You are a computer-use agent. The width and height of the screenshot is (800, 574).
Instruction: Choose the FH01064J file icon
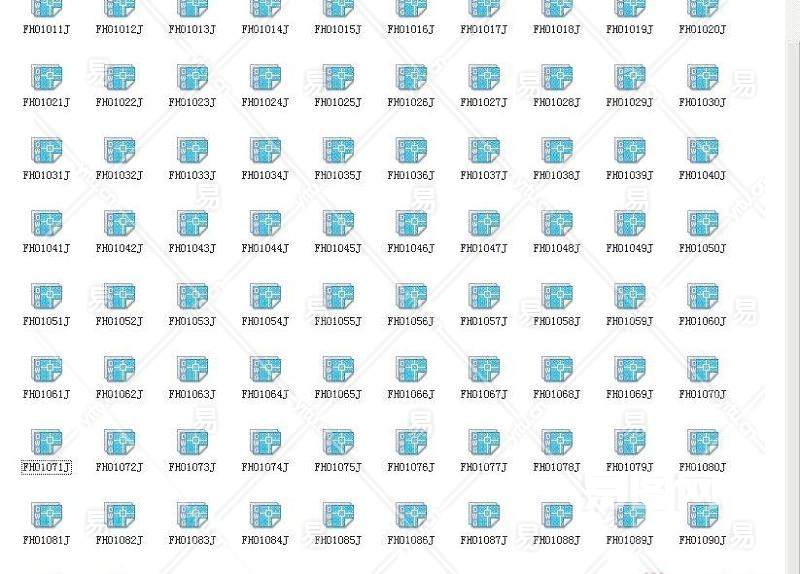265,369
